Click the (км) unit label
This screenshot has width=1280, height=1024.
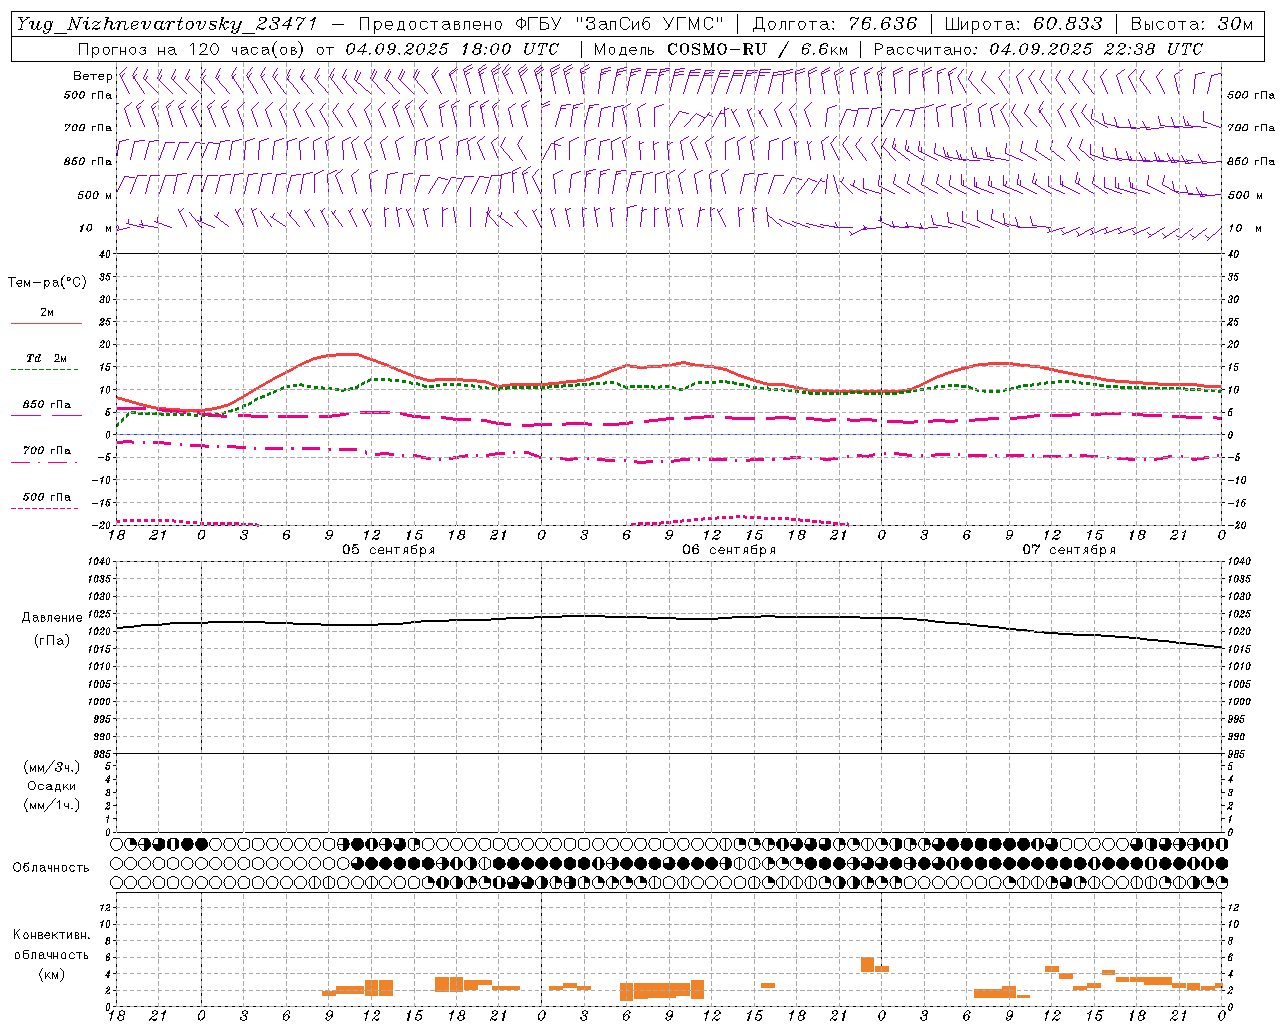pos(51,974)
